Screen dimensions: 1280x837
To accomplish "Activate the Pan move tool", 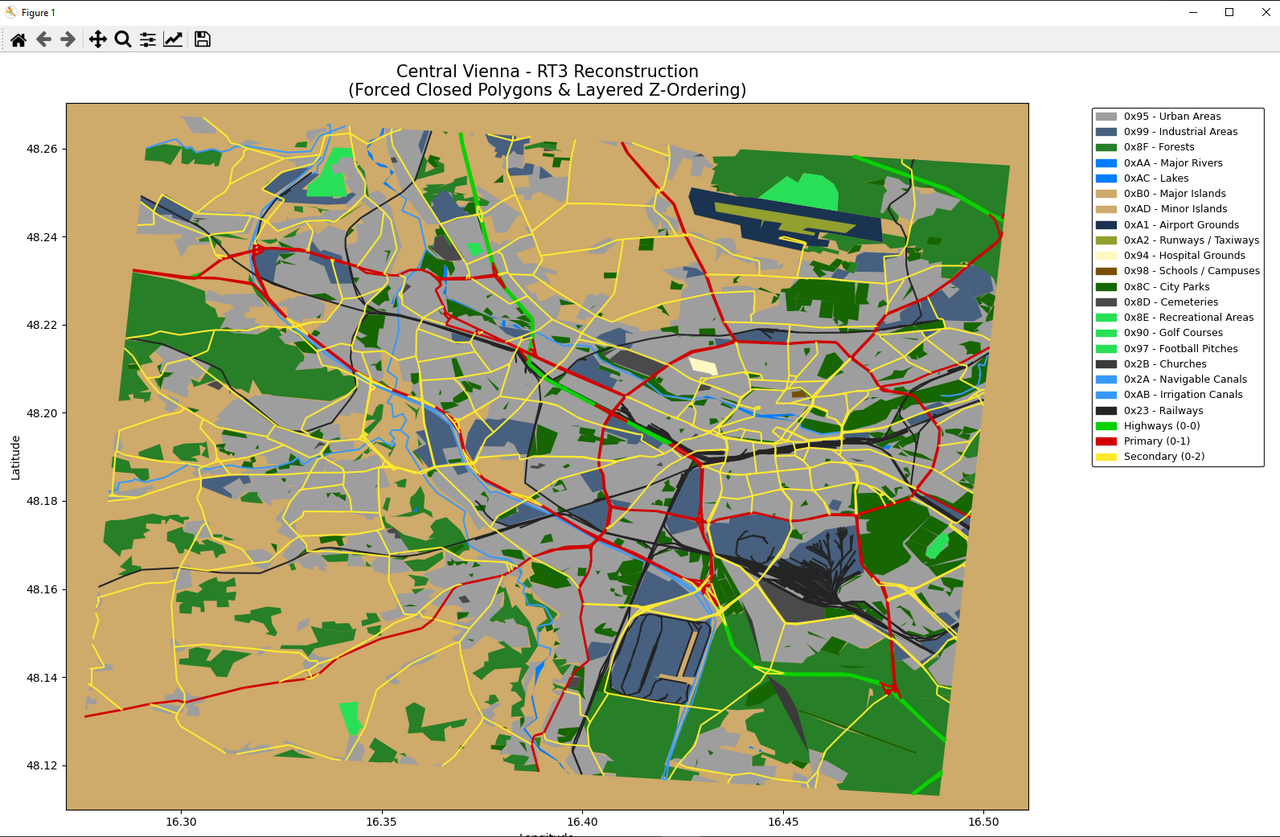I will click(x=98, y=39).
